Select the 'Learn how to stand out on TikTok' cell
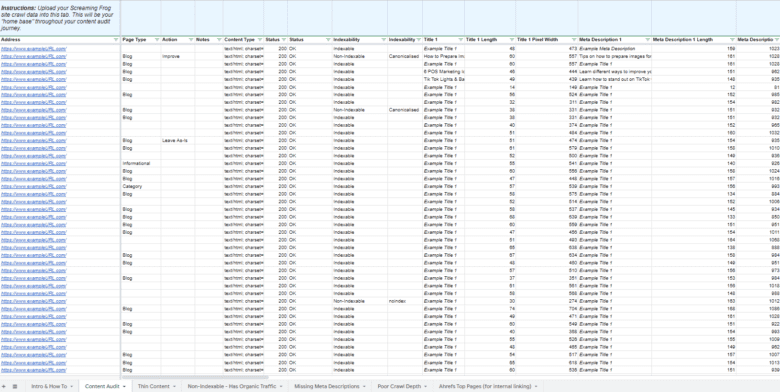 click(614, 80)
